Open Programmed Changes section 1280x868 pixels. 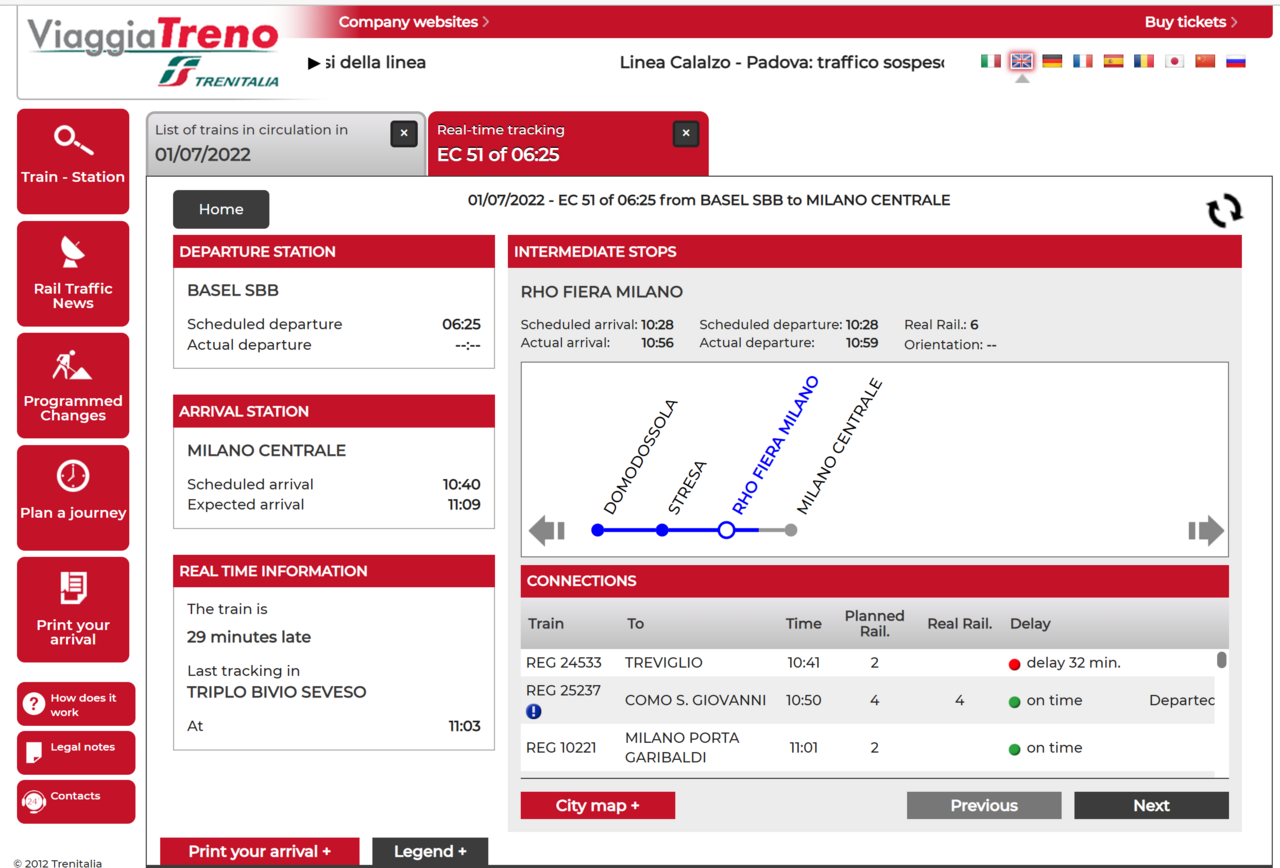click(73, 386)
